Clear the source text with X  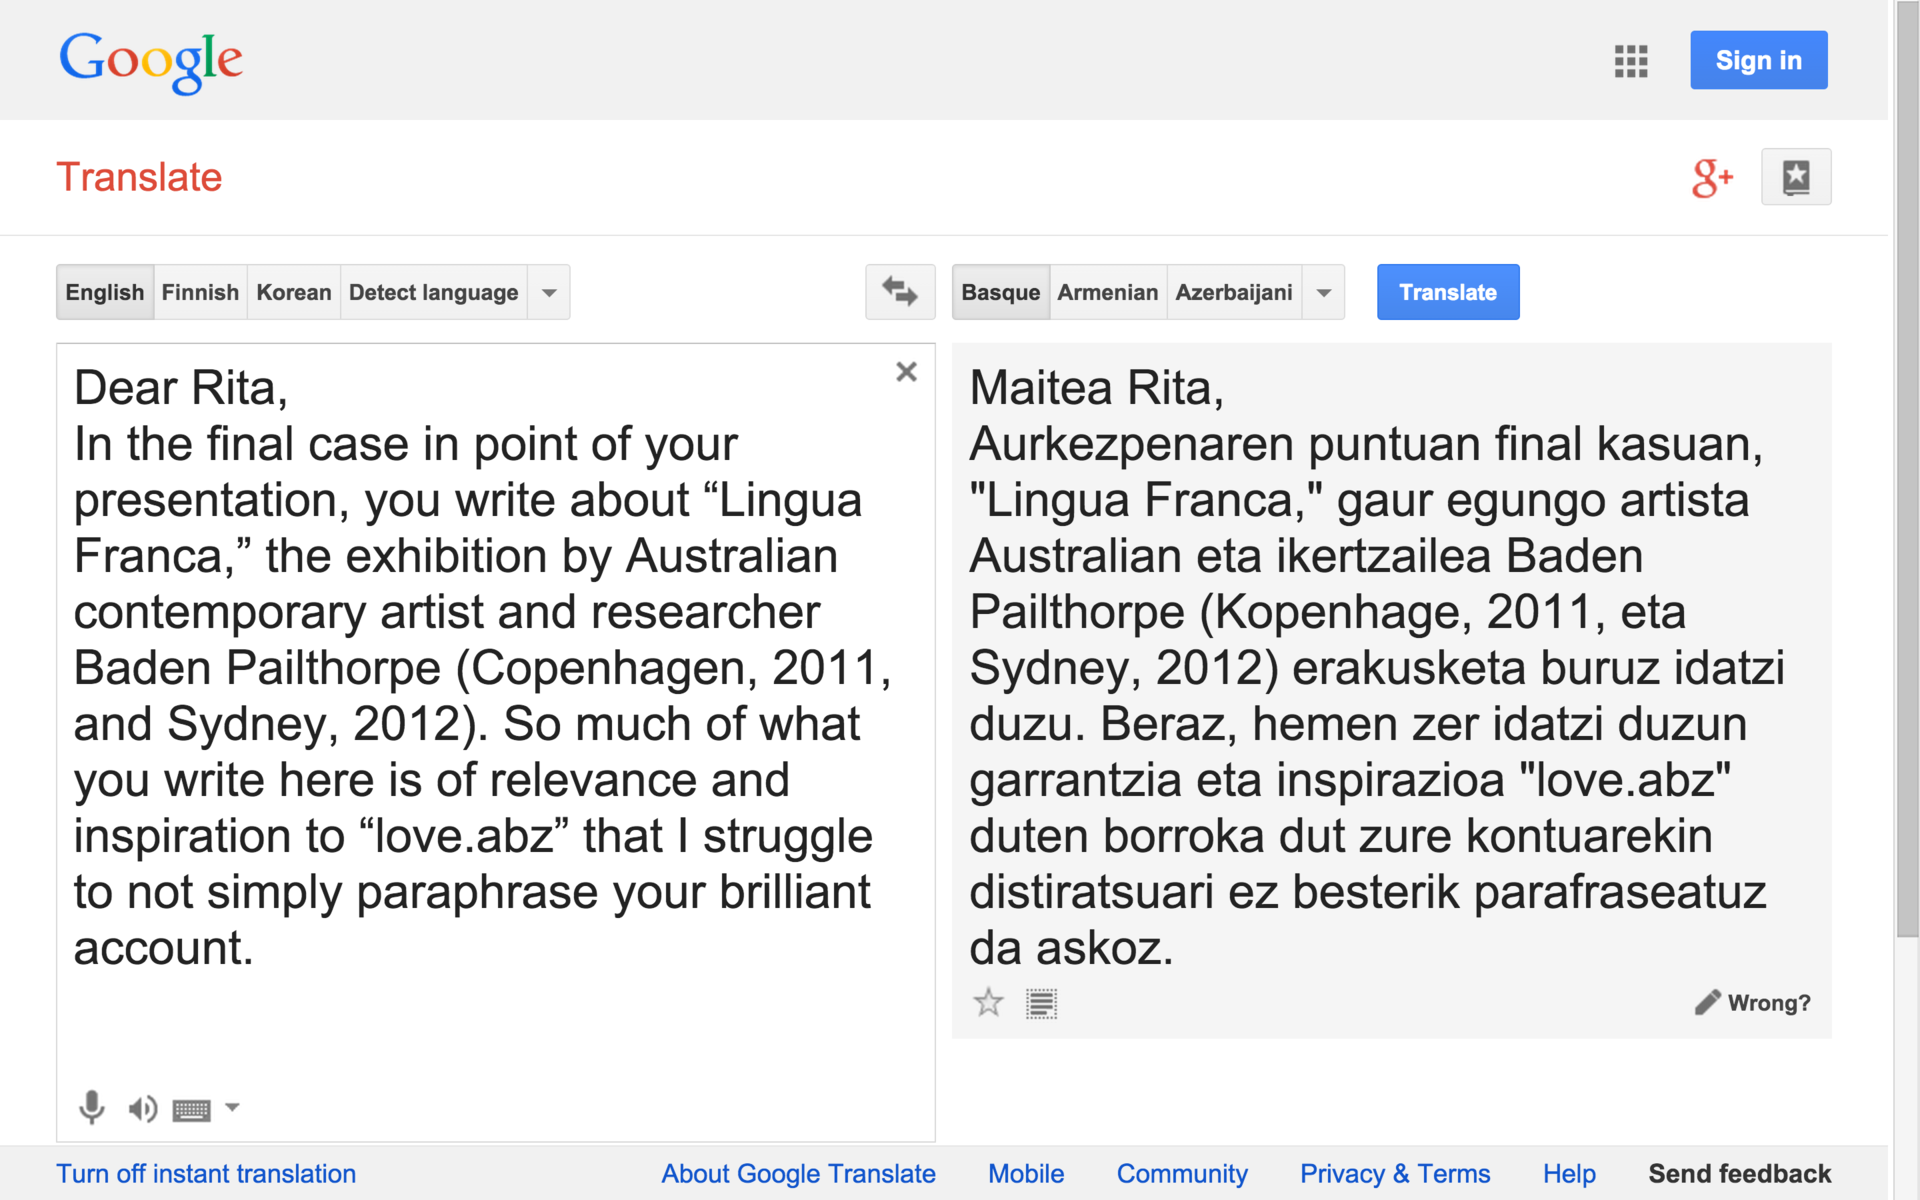pyautogui.click(x=906, y=372)
